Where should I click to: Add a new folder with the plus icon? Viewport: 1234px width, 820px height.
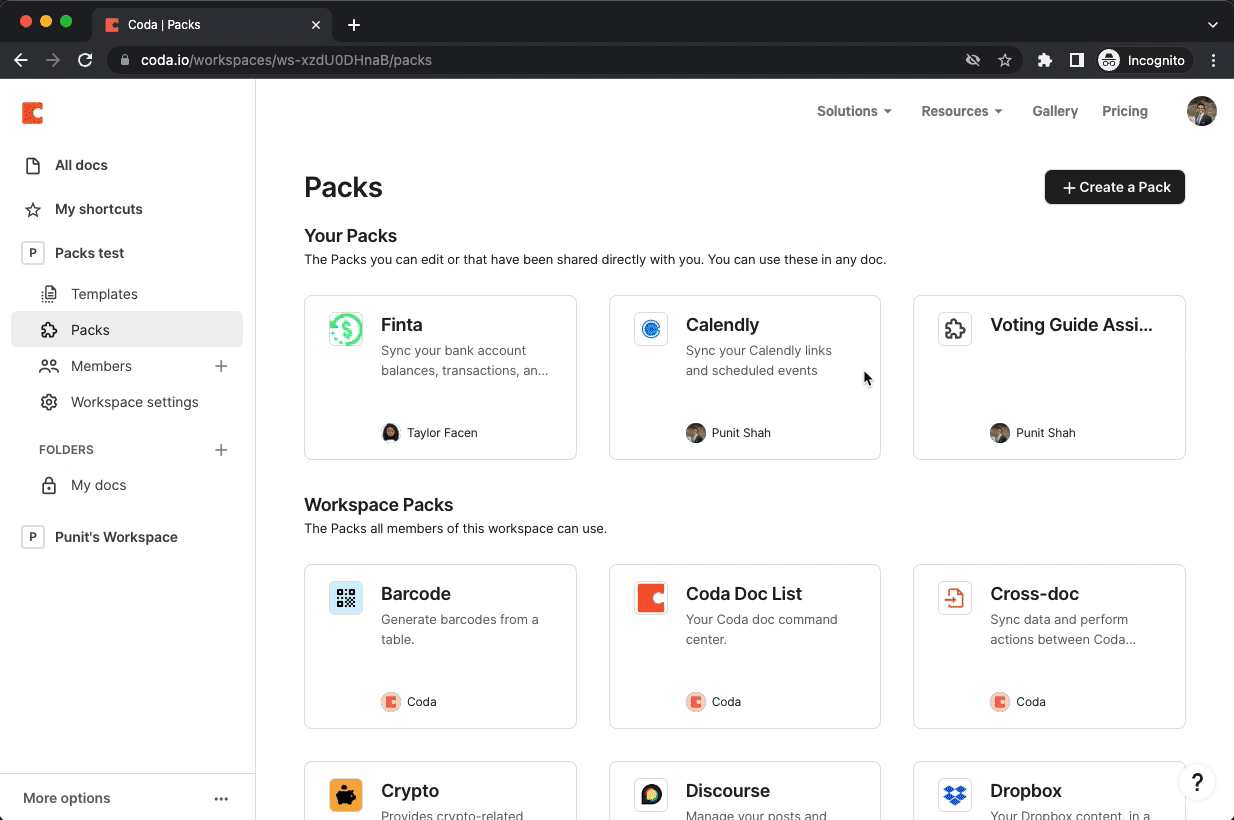coord(221,450)
